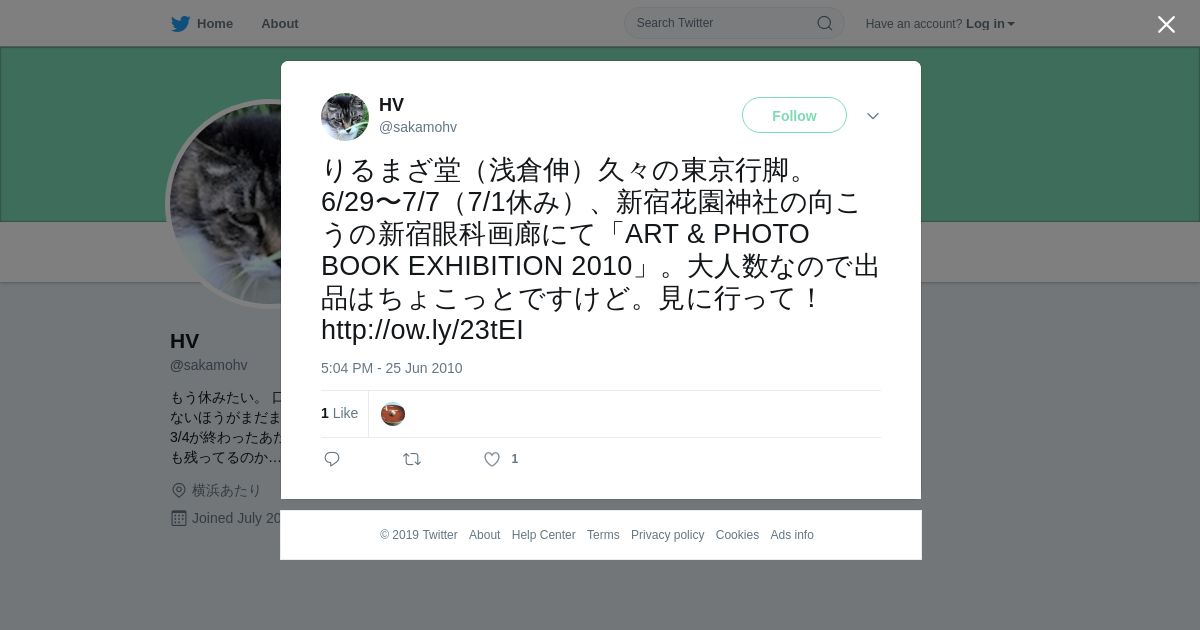Click the search magnifier icon

pos(825,23)
